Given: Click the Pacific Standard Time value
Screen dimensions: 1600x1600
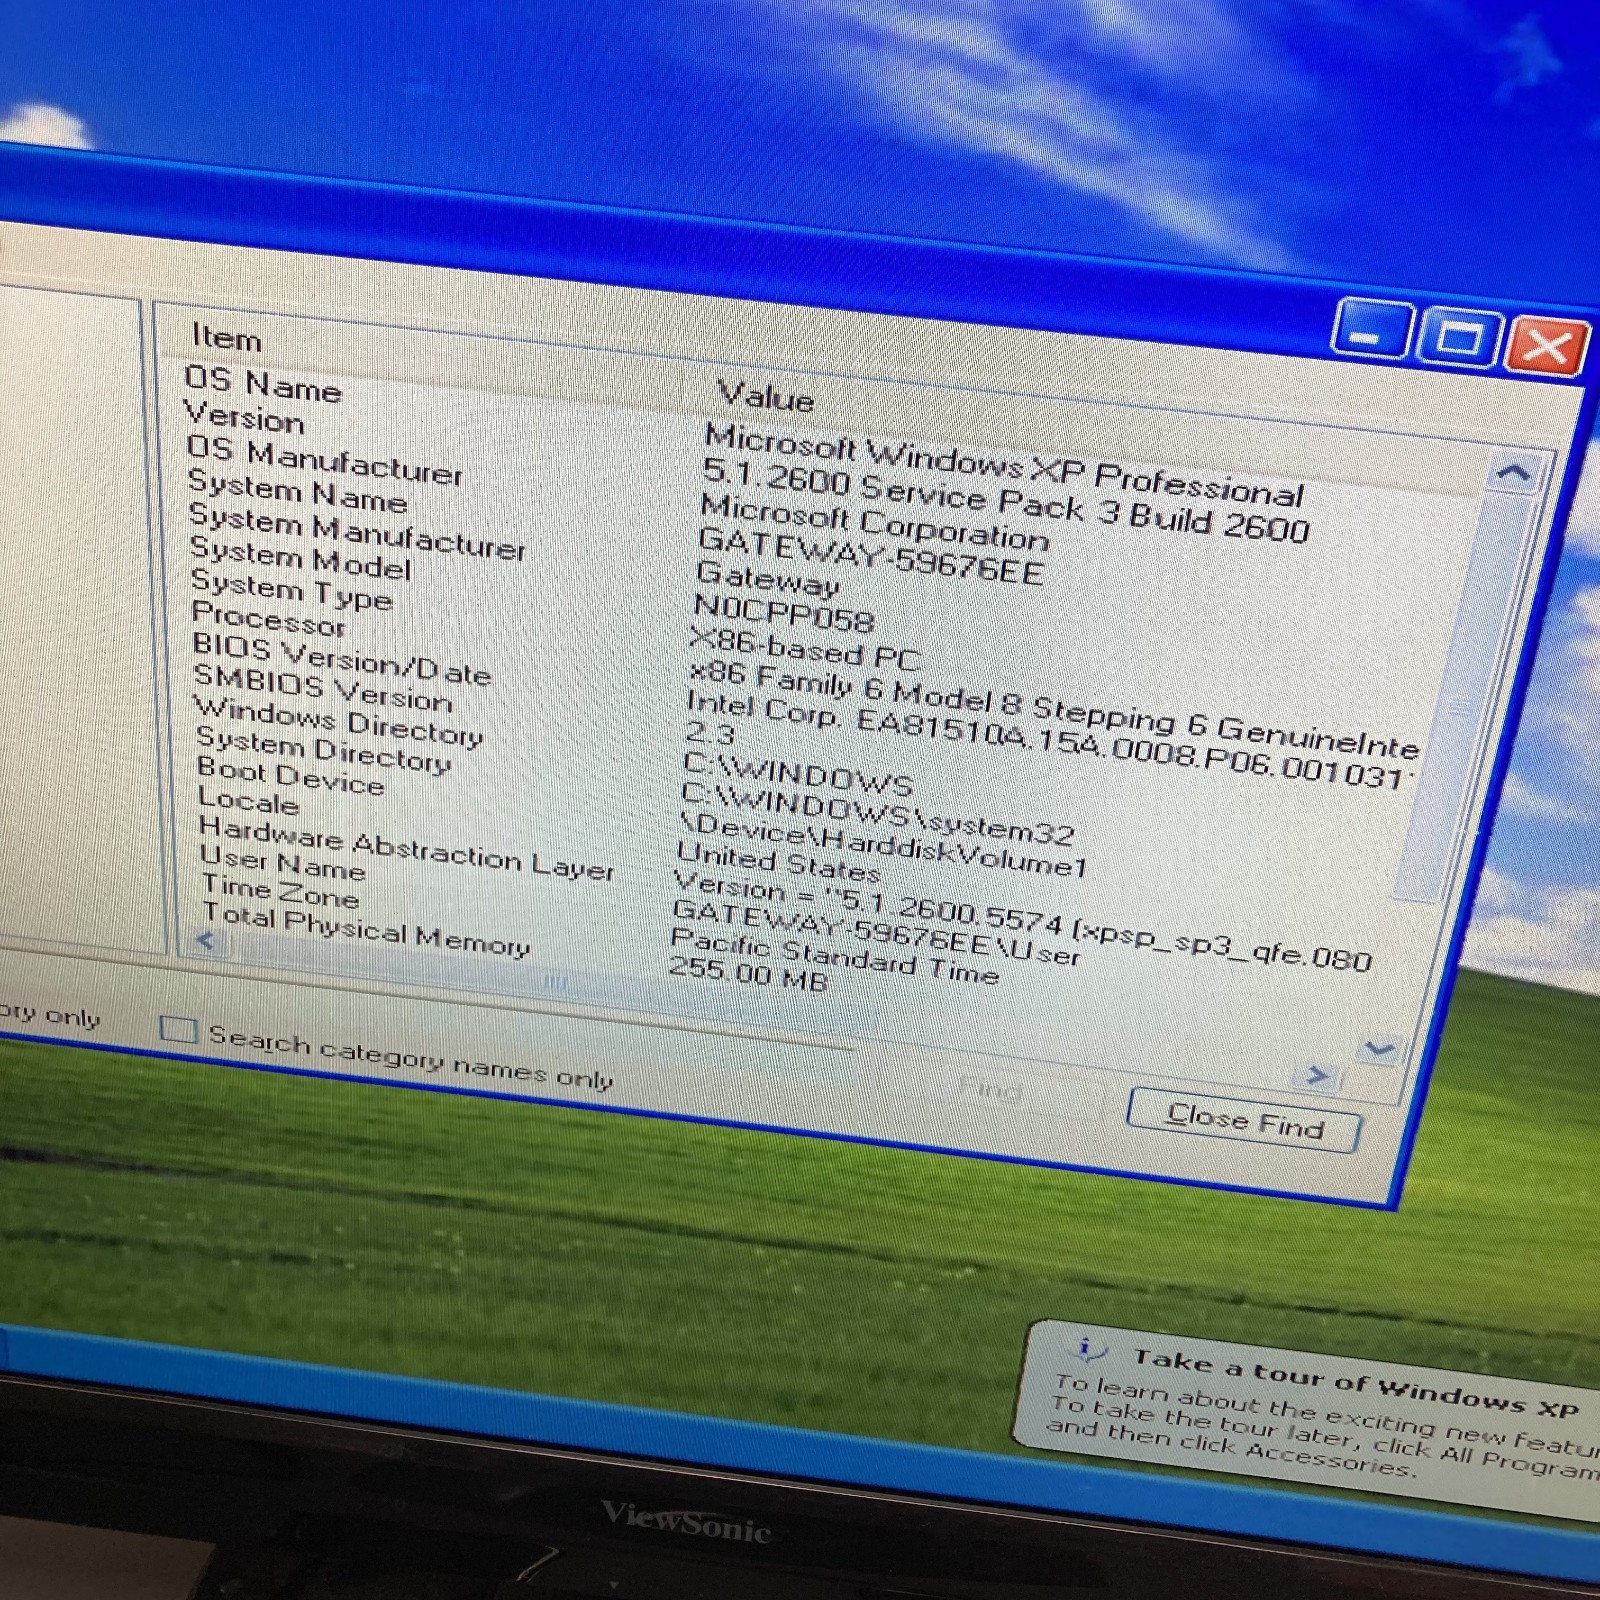Looking at the screenshot, I should click(835, 955).
